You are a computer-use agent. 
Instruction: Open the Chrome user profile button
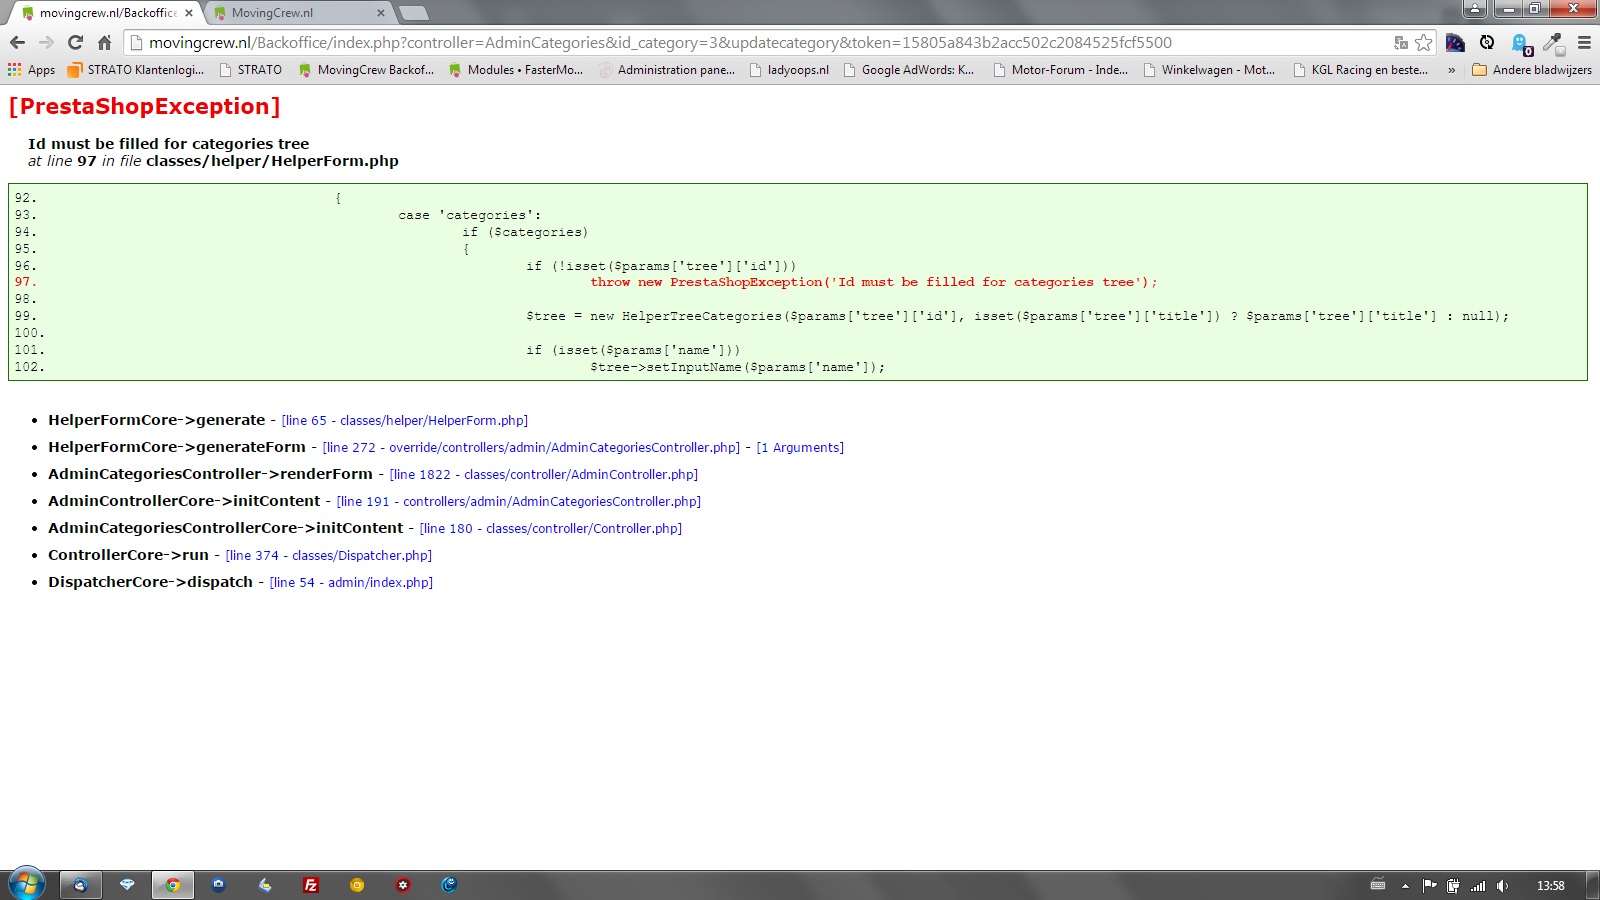coord(1475,9)
